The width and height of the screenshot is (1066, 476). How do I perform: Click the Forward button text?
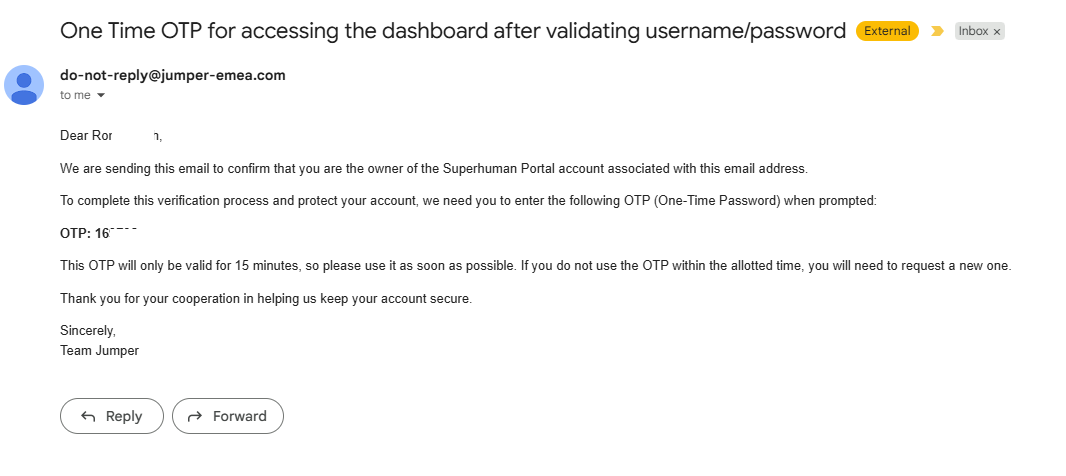click(239, 416)
